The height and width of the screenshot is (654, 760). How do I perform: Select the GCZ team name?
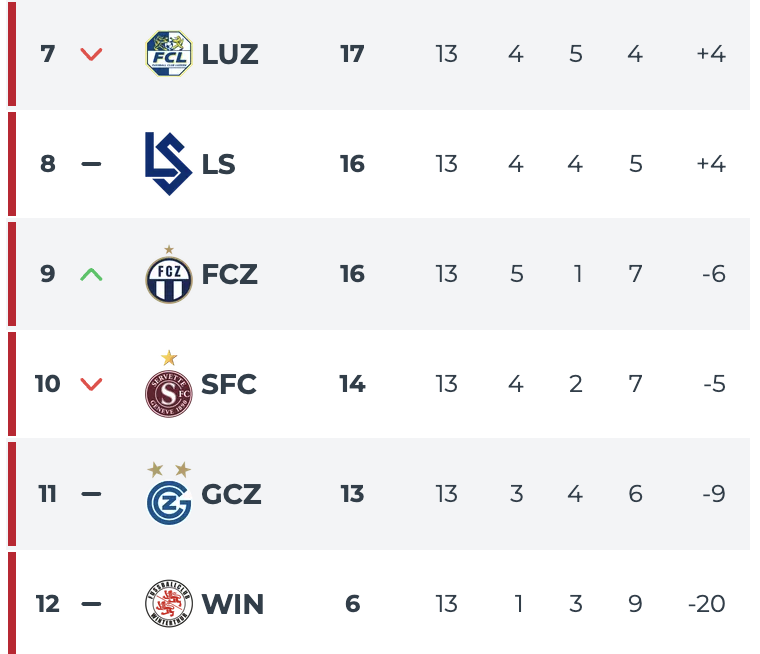[232, 494]
